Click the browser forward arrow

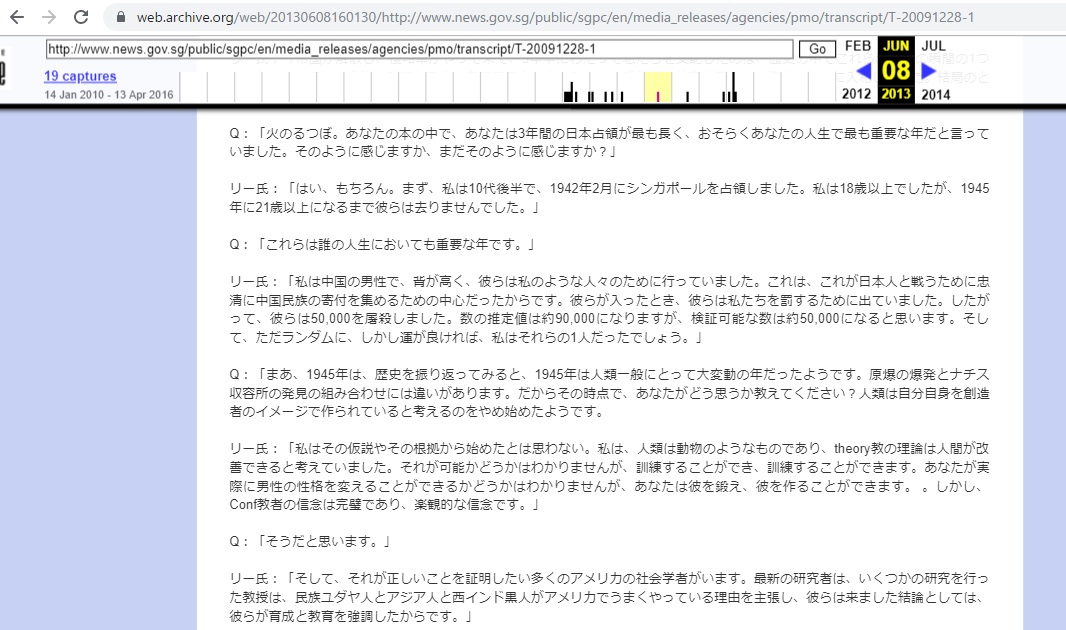point(49,17)
